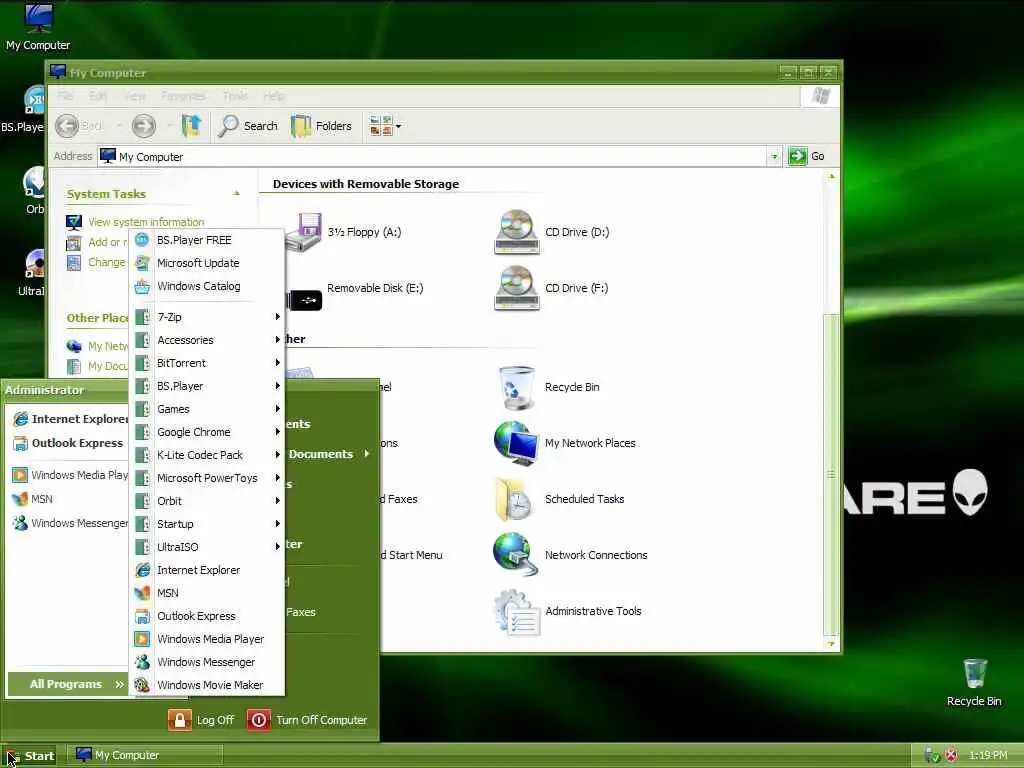Select CD Drive (D:) icon

552,232
